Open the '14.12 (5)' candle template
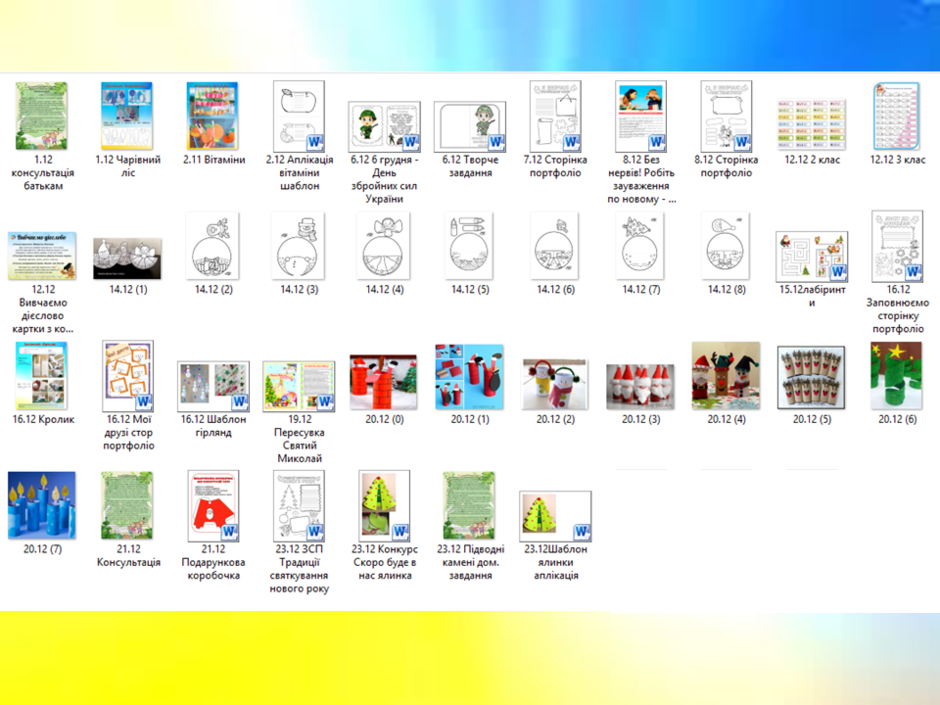Image resolution: width=940 pixels, height=705 pixels. (x=470, y=246)
